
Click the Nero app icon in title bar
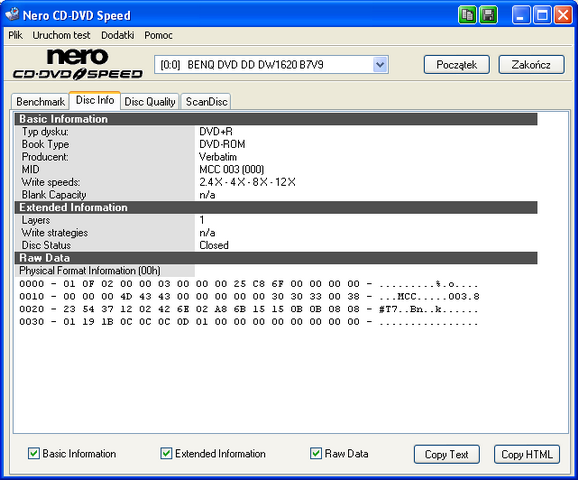tap(12, 14)
